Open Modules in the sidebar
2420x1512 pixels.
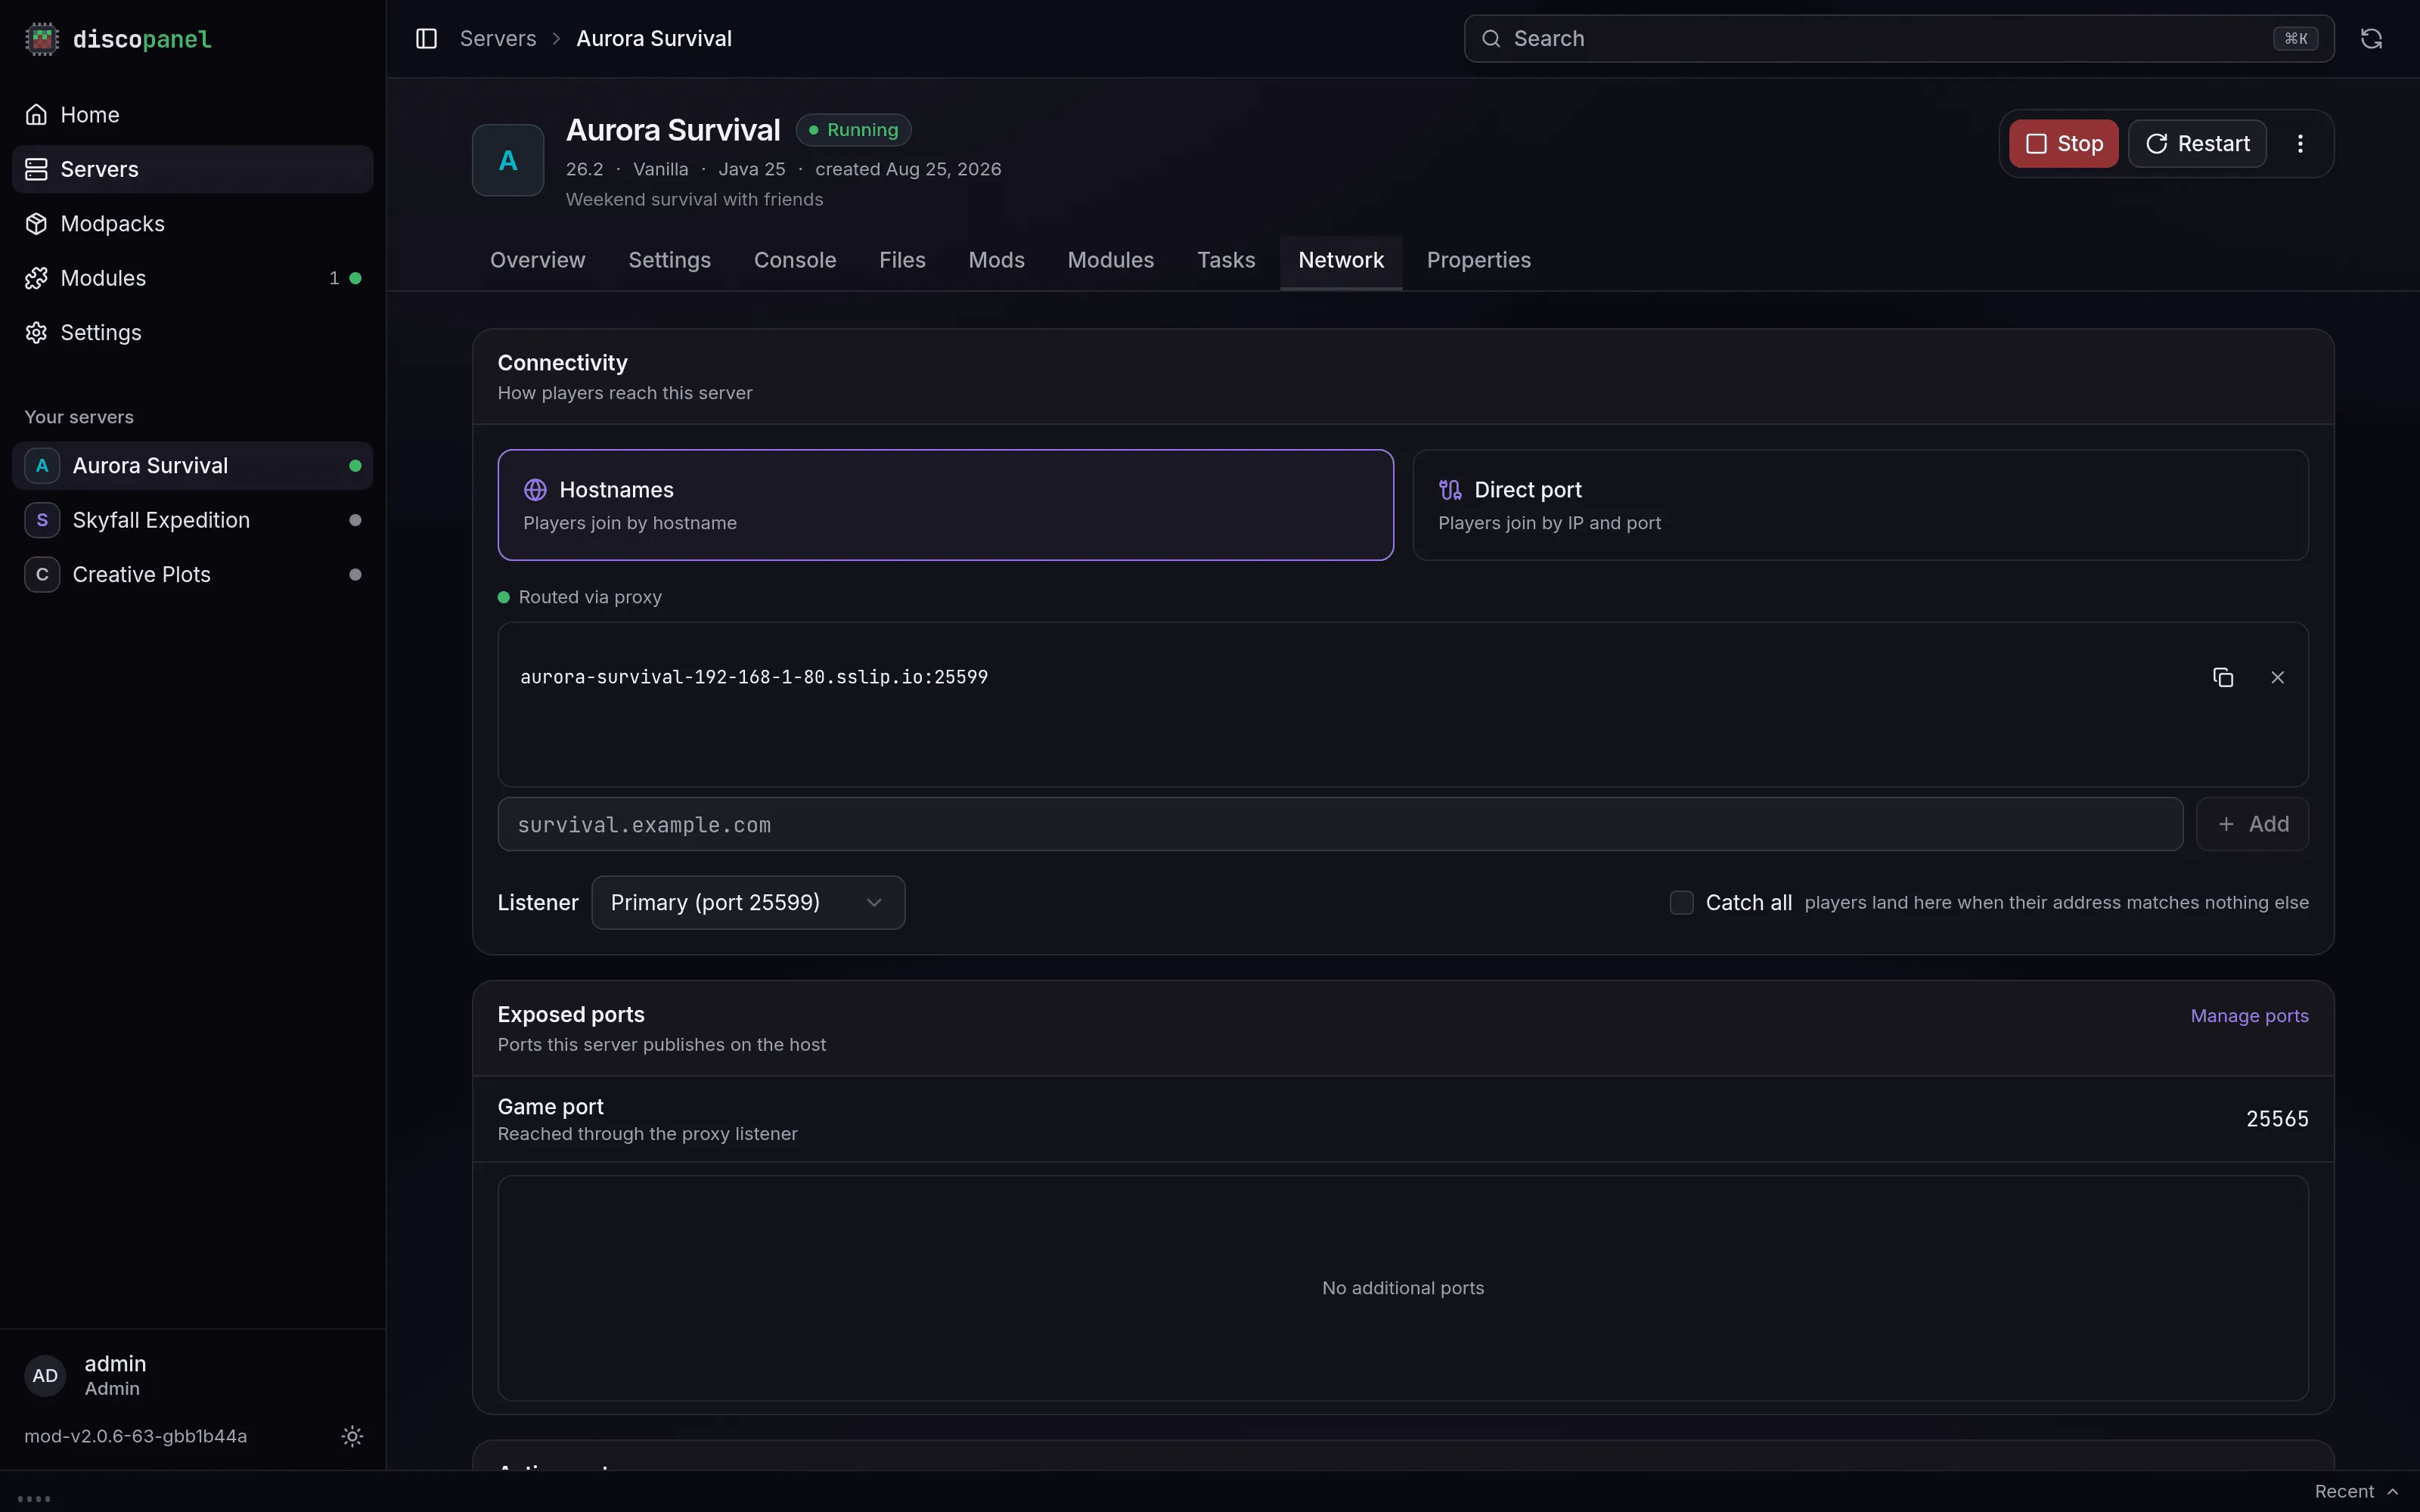(192, 278)
